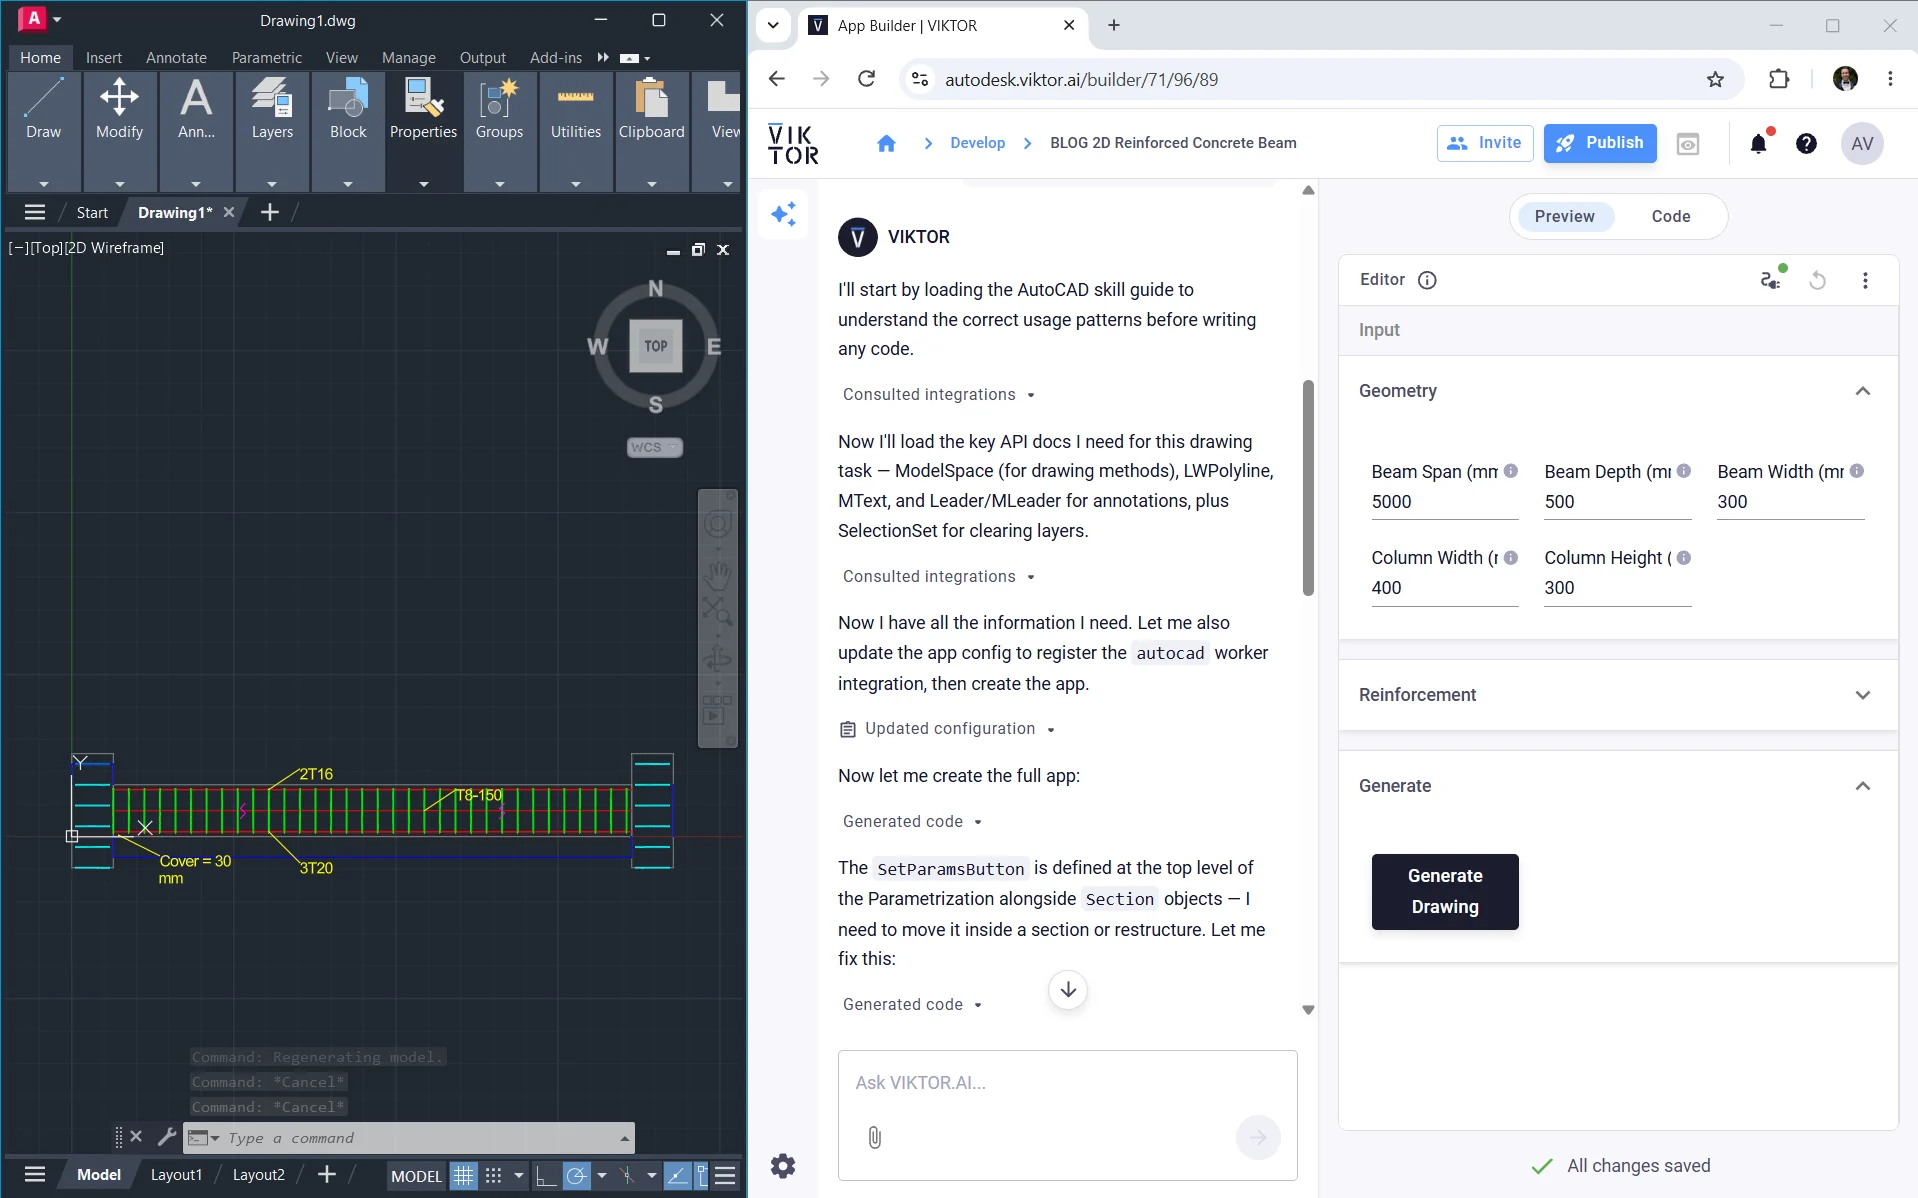Expand the first Generated code details
1918x1198 pixels.
pos(912,822)
